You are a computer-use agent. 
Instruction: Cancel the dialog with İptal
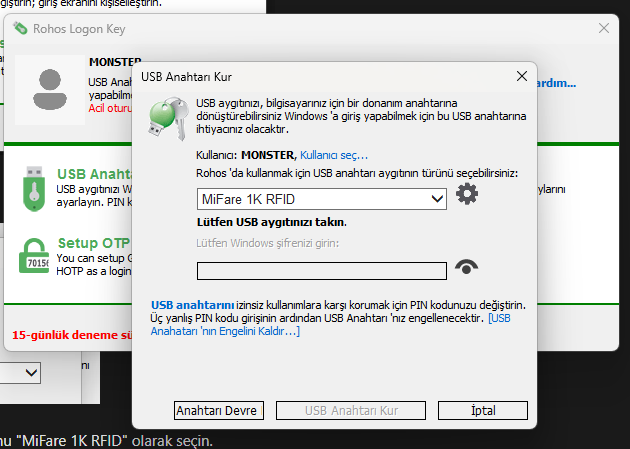tap(483, 410)
